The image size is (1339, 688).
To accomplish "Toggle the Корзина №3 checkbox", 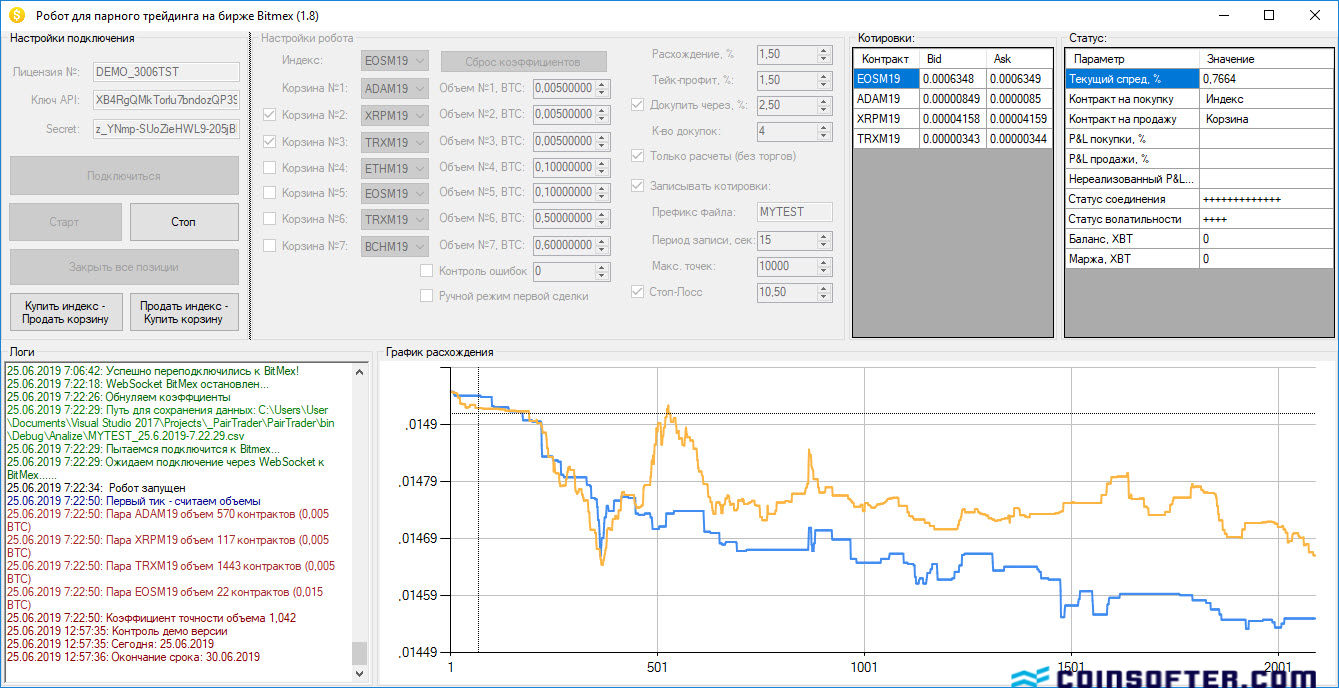I will [x=269, y=141].
